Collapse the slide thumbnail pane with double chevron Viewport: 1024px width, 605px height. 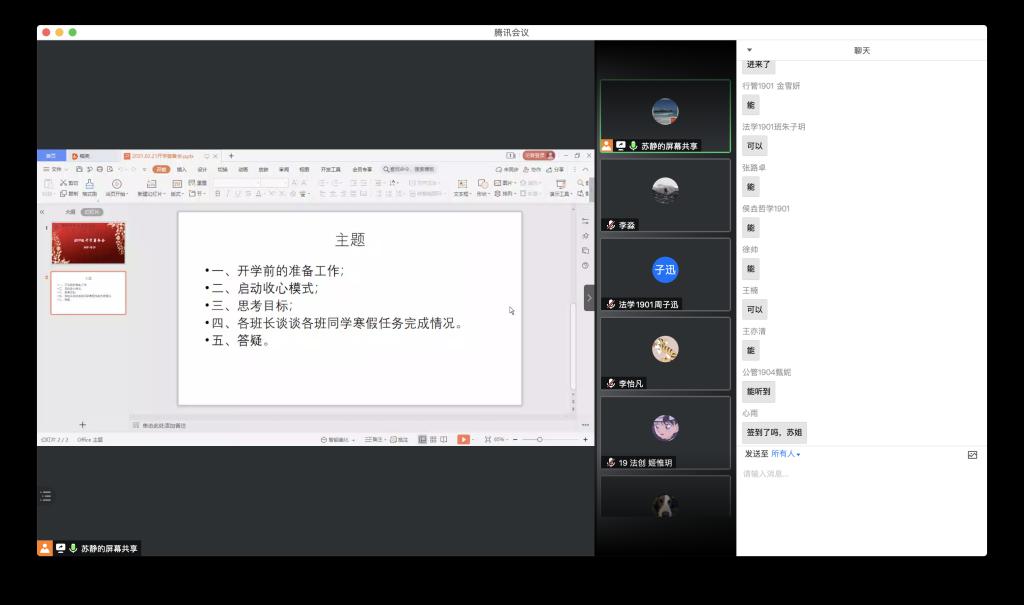coord(42,212)
